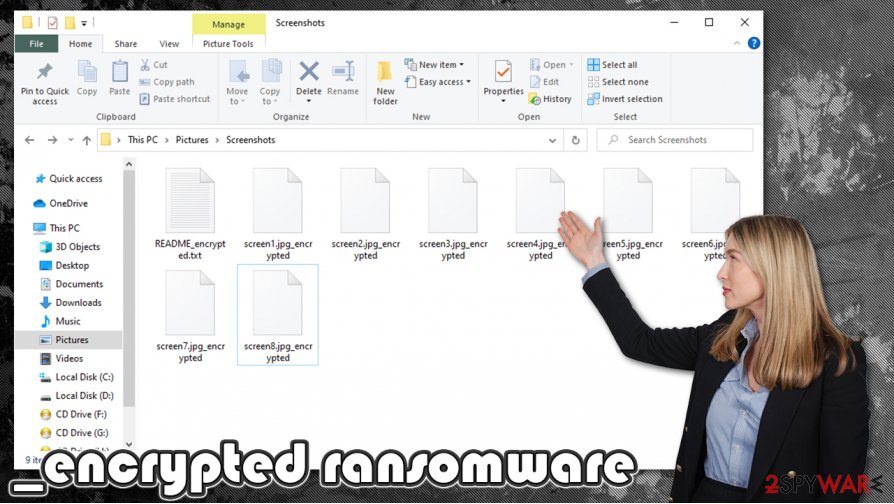
Task: Click the Manage contextual tab
Action: (229, 25)
